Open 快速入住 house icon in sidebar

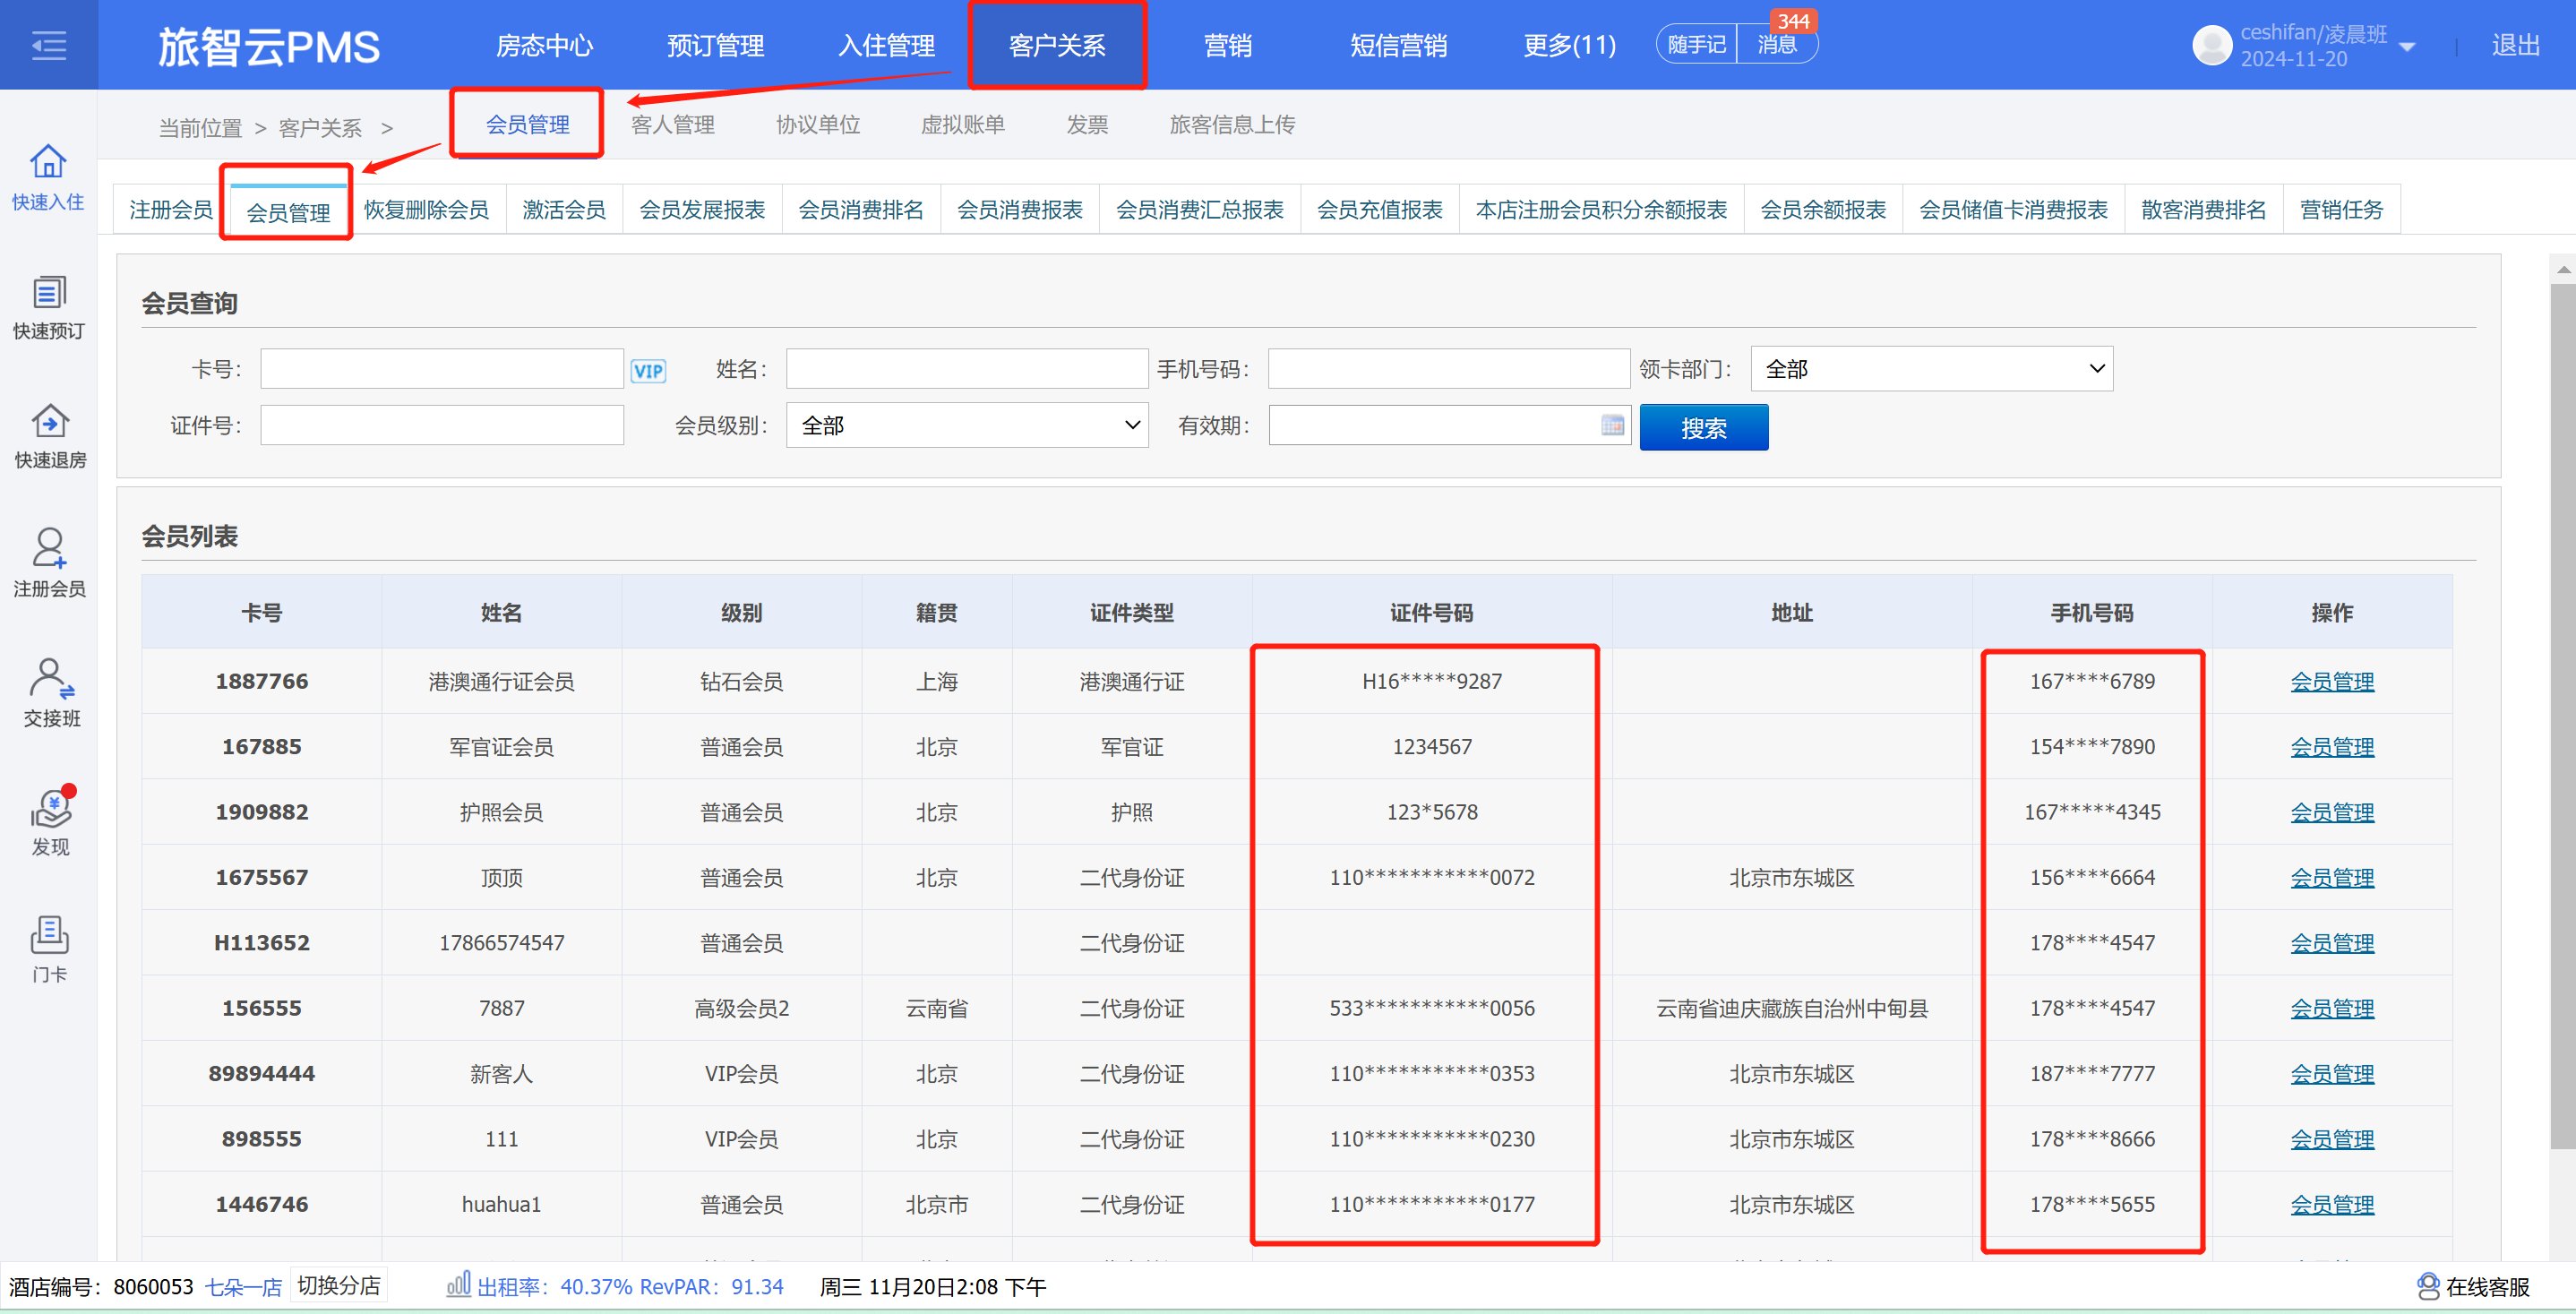coord(48,161)
